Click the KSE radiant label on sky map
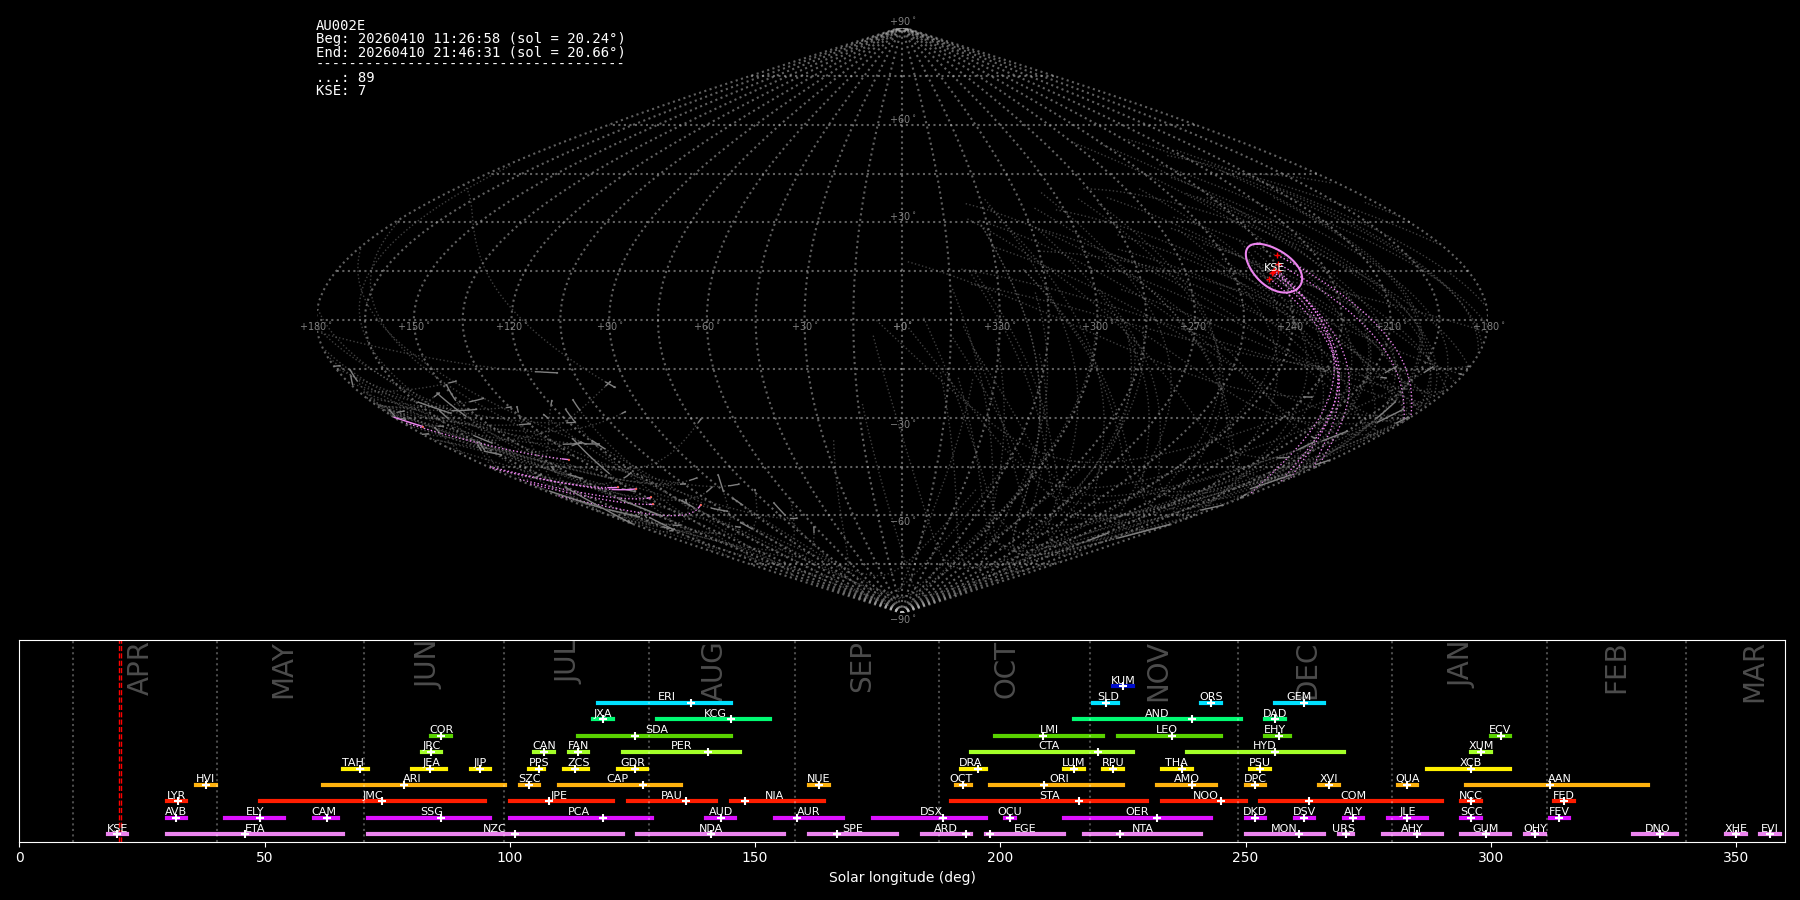The width and height of the screenshot is (1800, 900). coord(1273,268)
